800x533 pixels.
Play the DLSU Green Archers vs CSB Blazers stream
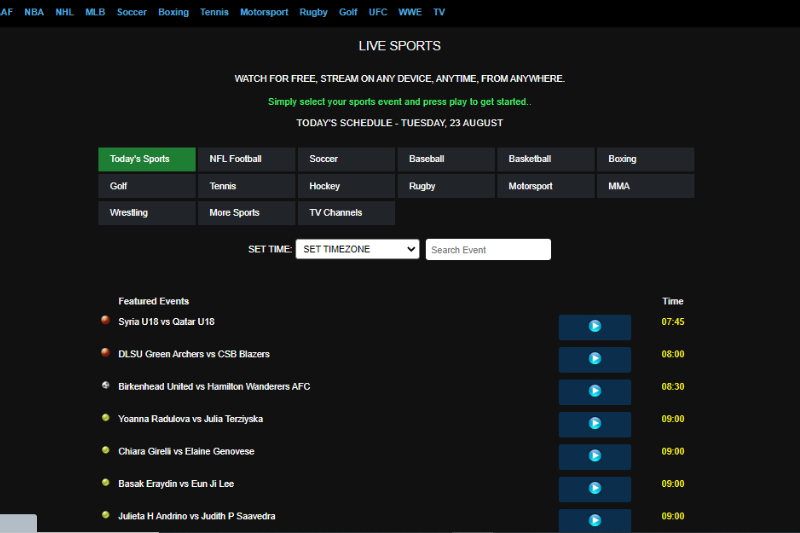[x=595, y=359]
